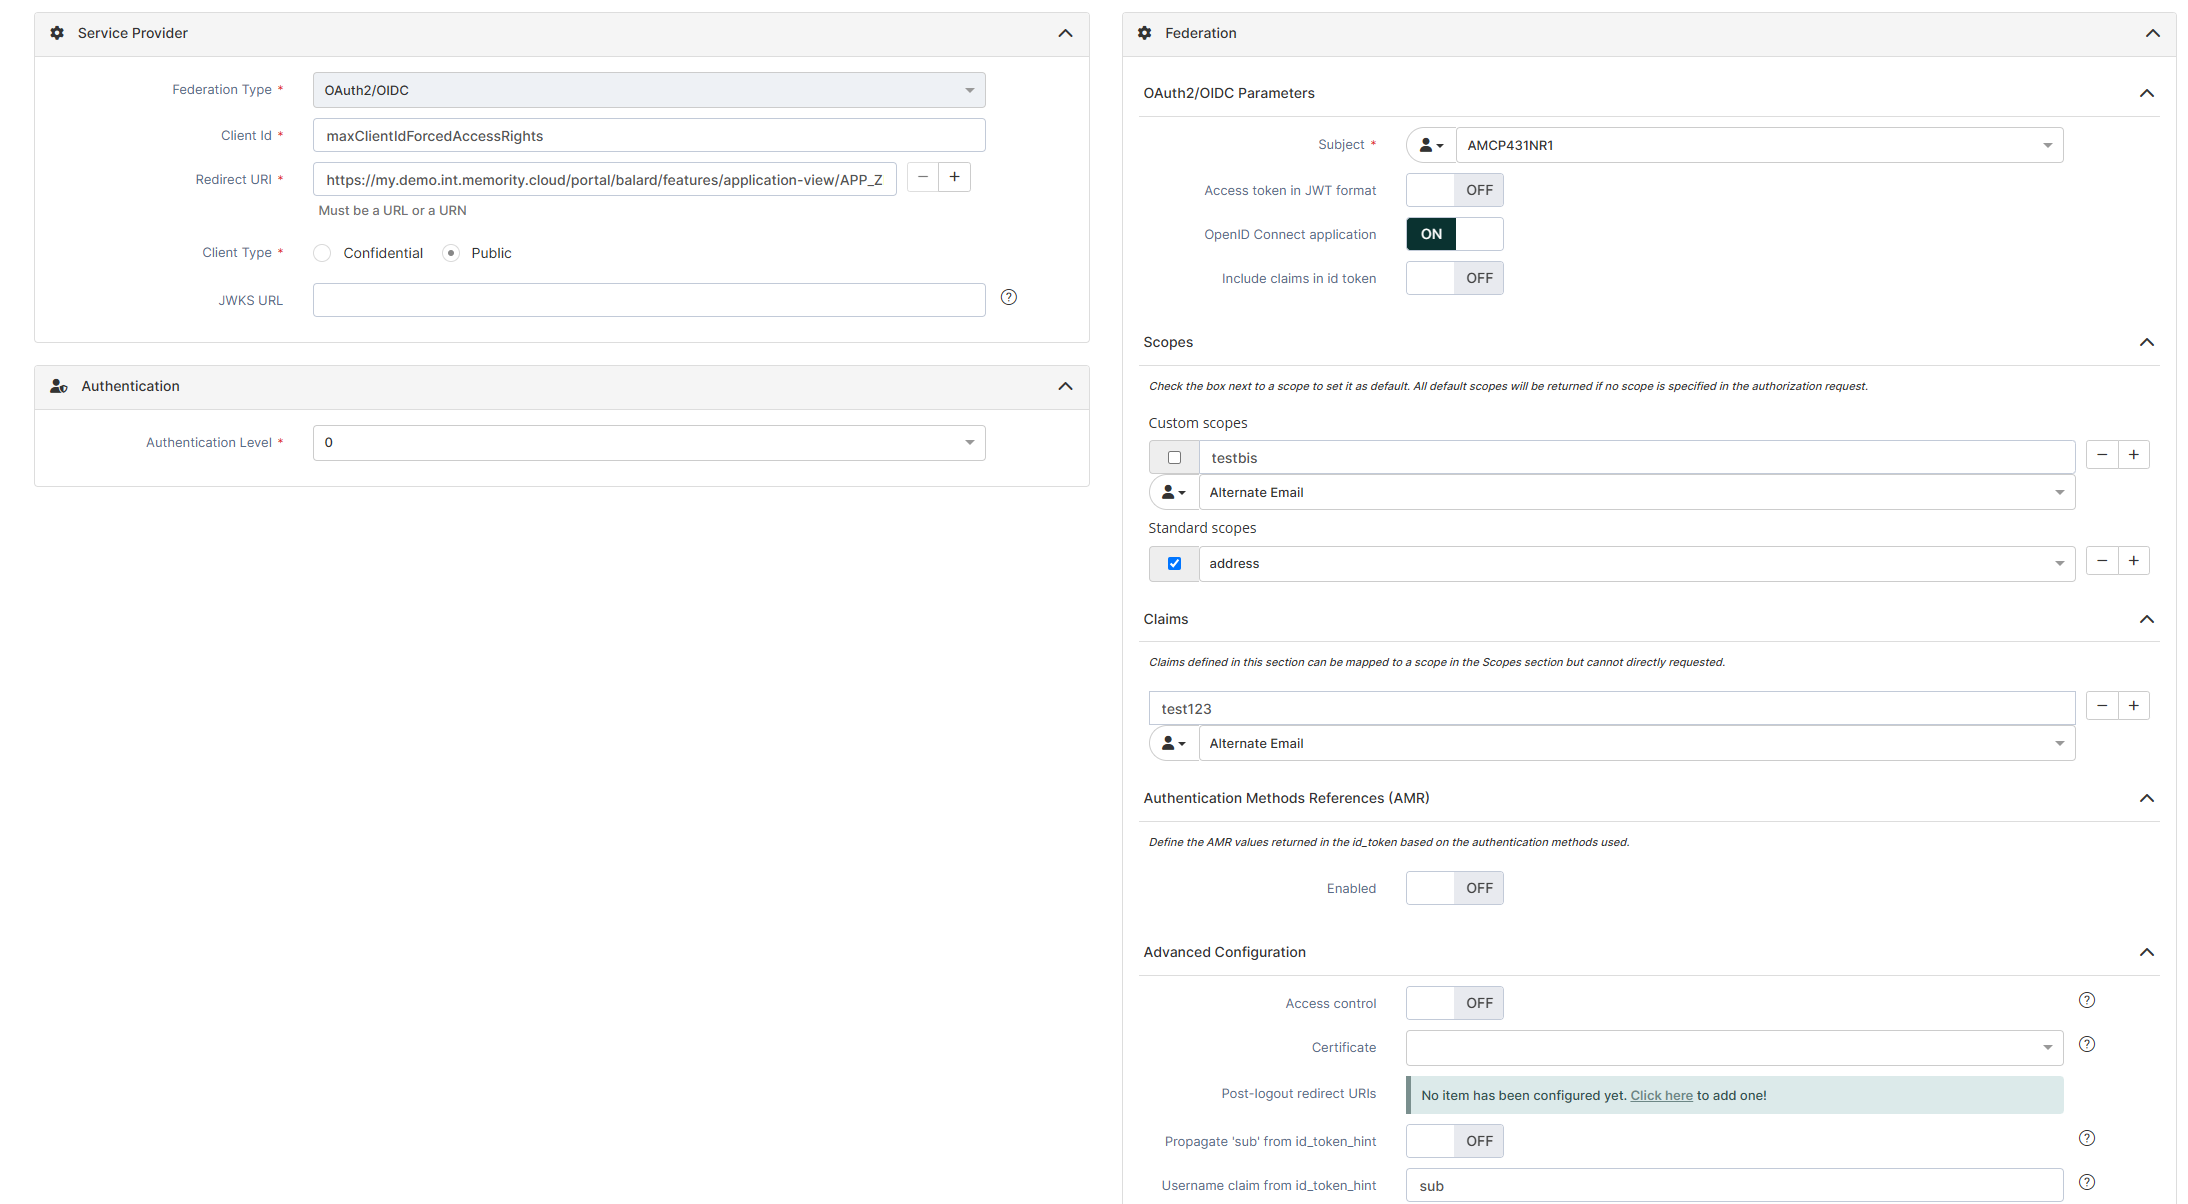Image resolution: width=2188 pixels, height=1204 pixels.
Task: Add a new claim row
Action: 2134,706
